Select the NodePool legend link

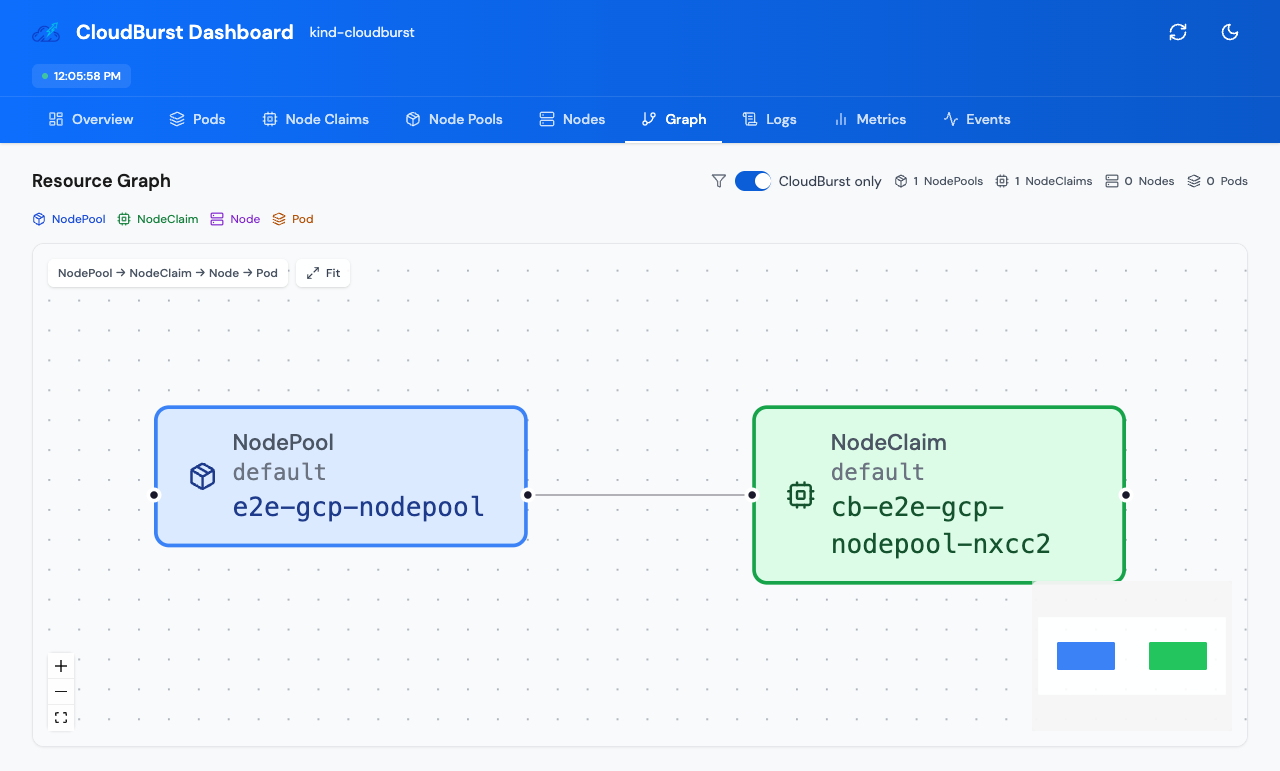click(x=68, y=219)
